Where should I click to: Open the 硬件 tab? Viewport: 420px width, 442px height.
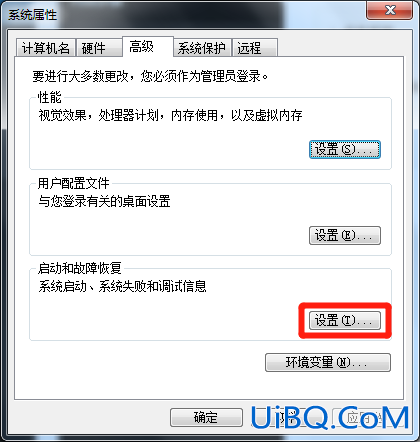point(99,48)
